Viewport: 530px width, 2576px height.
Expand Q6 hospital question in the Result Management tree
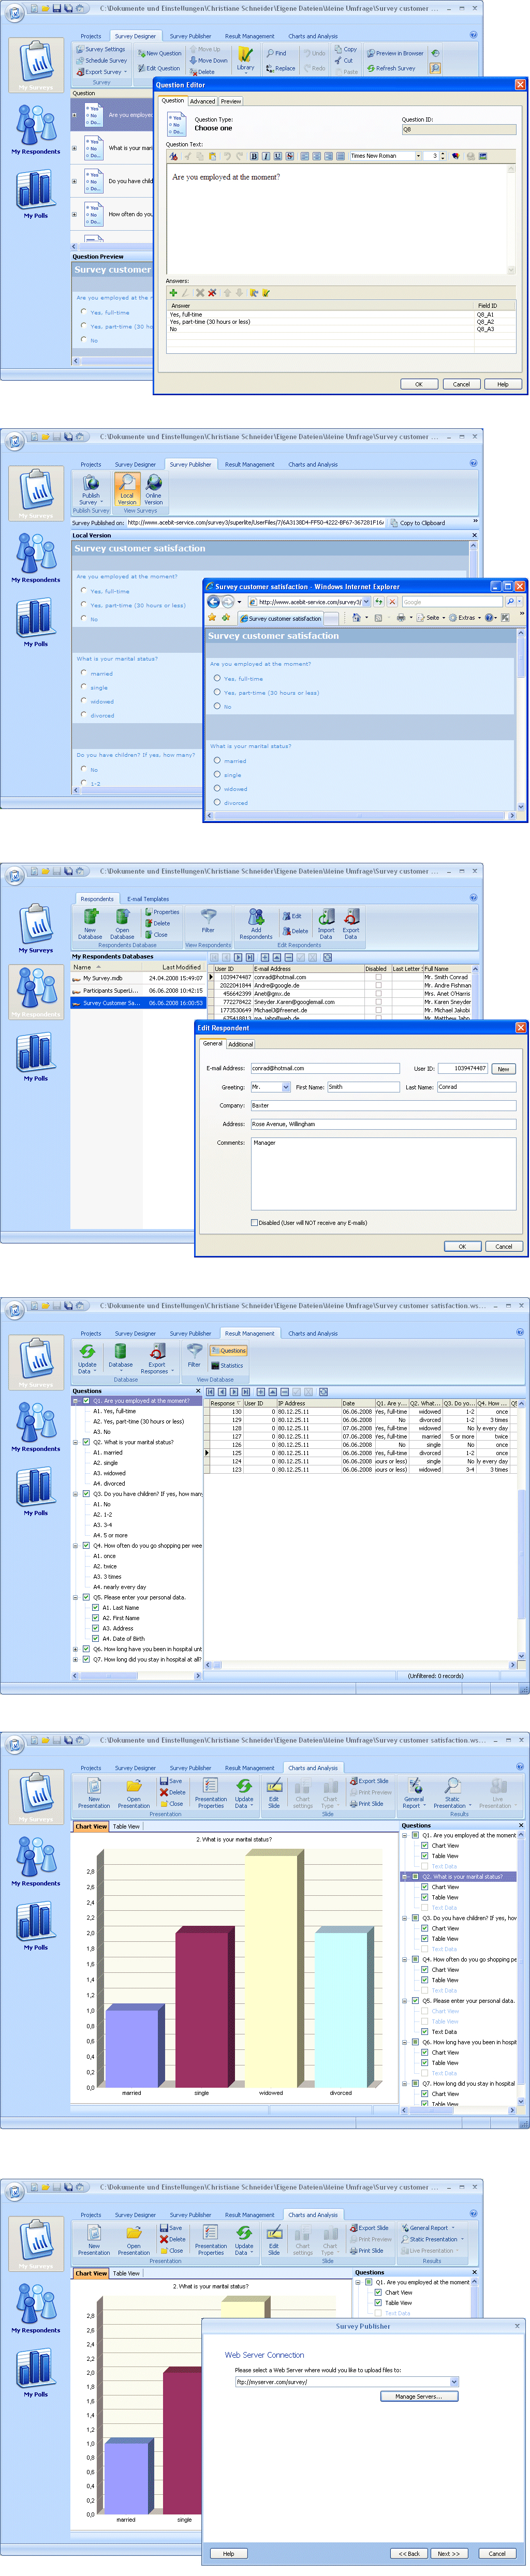75,1649
